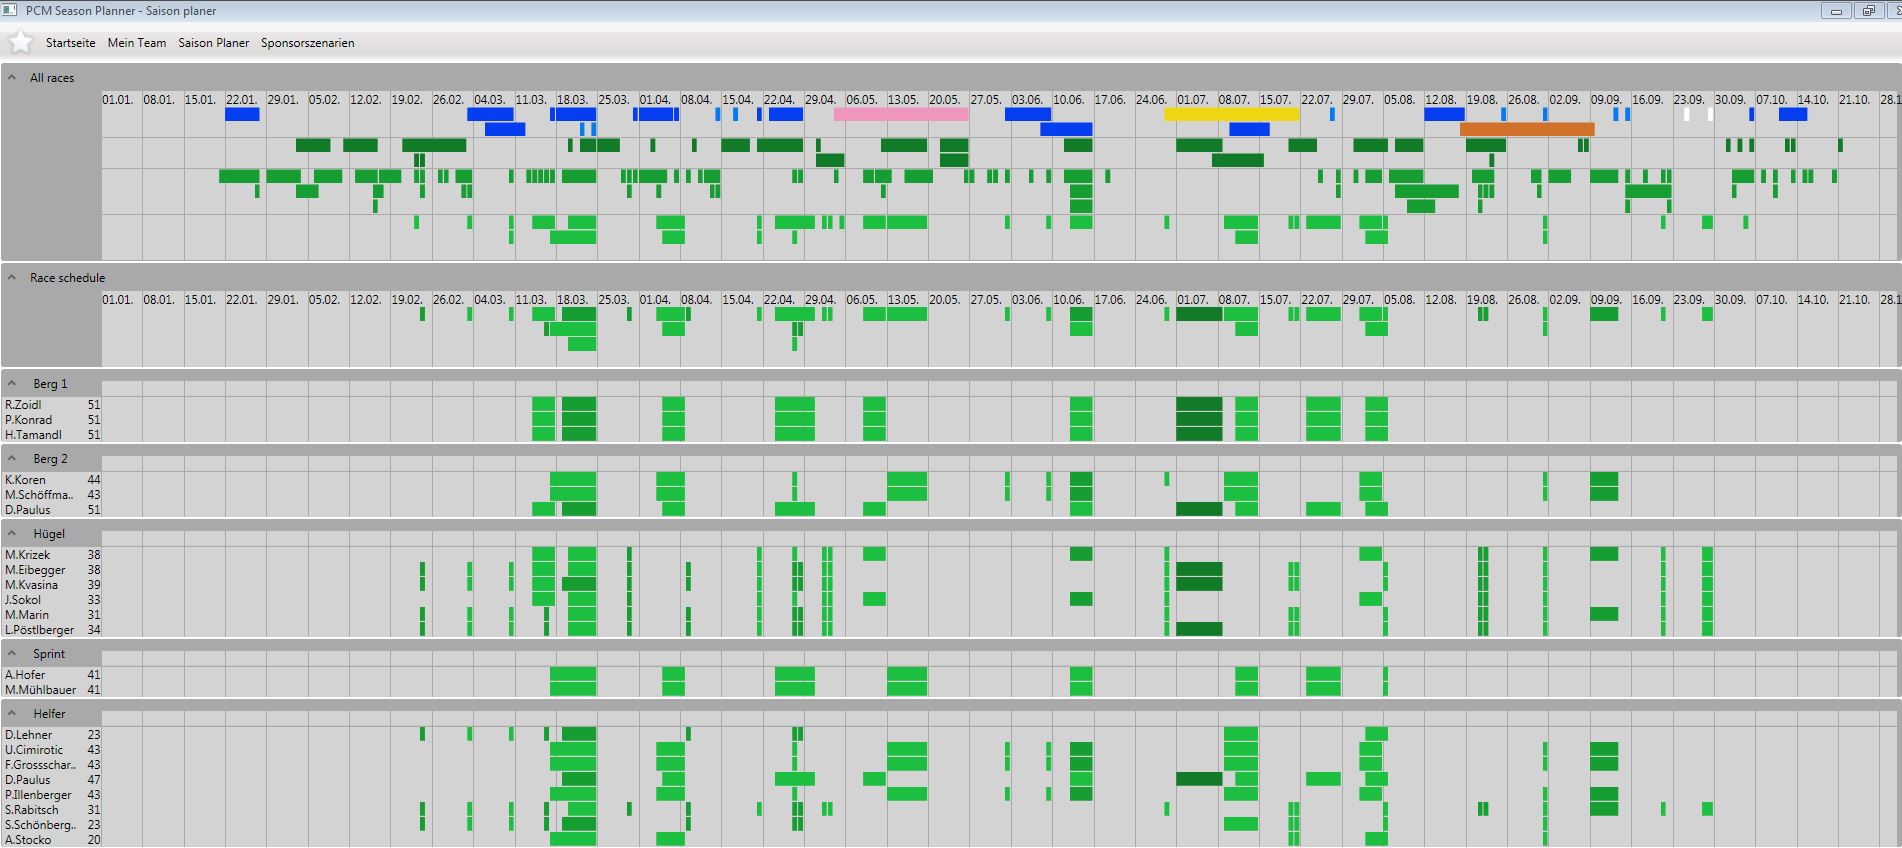
Task: Collapse the Berg 2 group
Action: 12,458
